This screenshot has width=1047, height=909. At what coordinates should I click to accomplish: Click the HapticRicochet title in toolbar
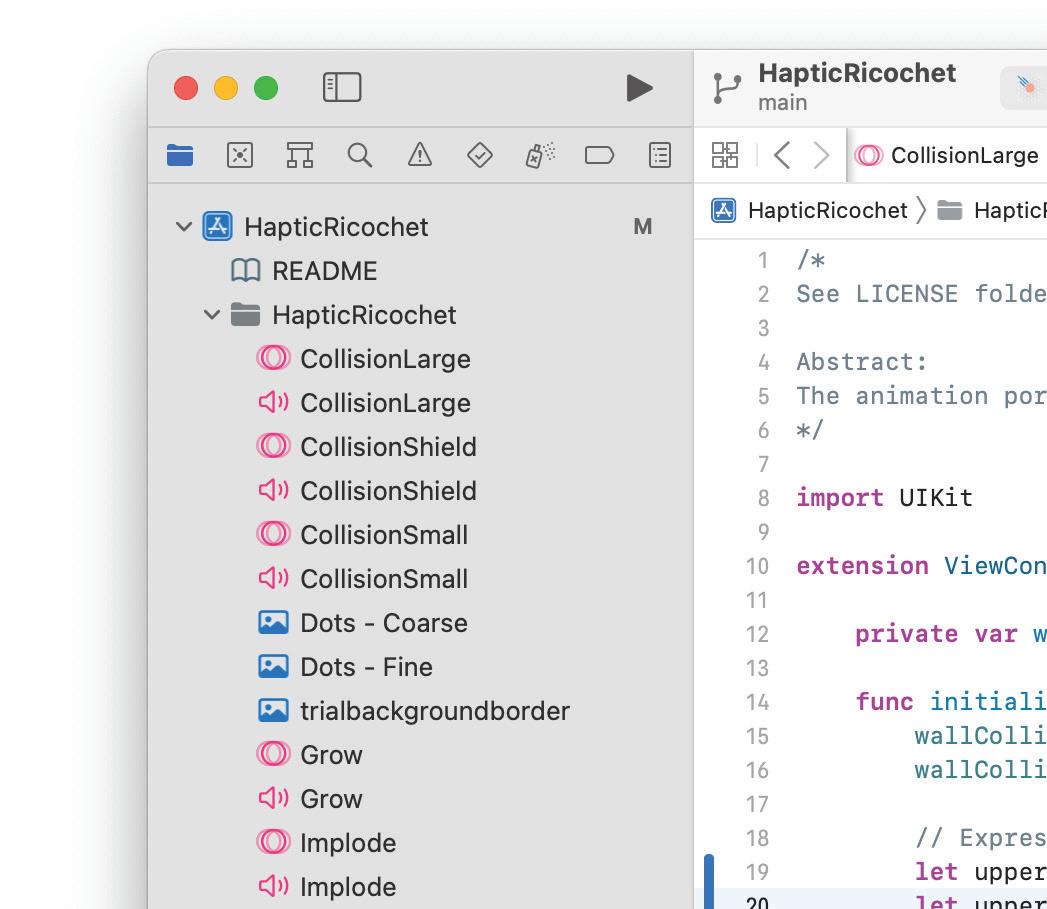[857, 73]
